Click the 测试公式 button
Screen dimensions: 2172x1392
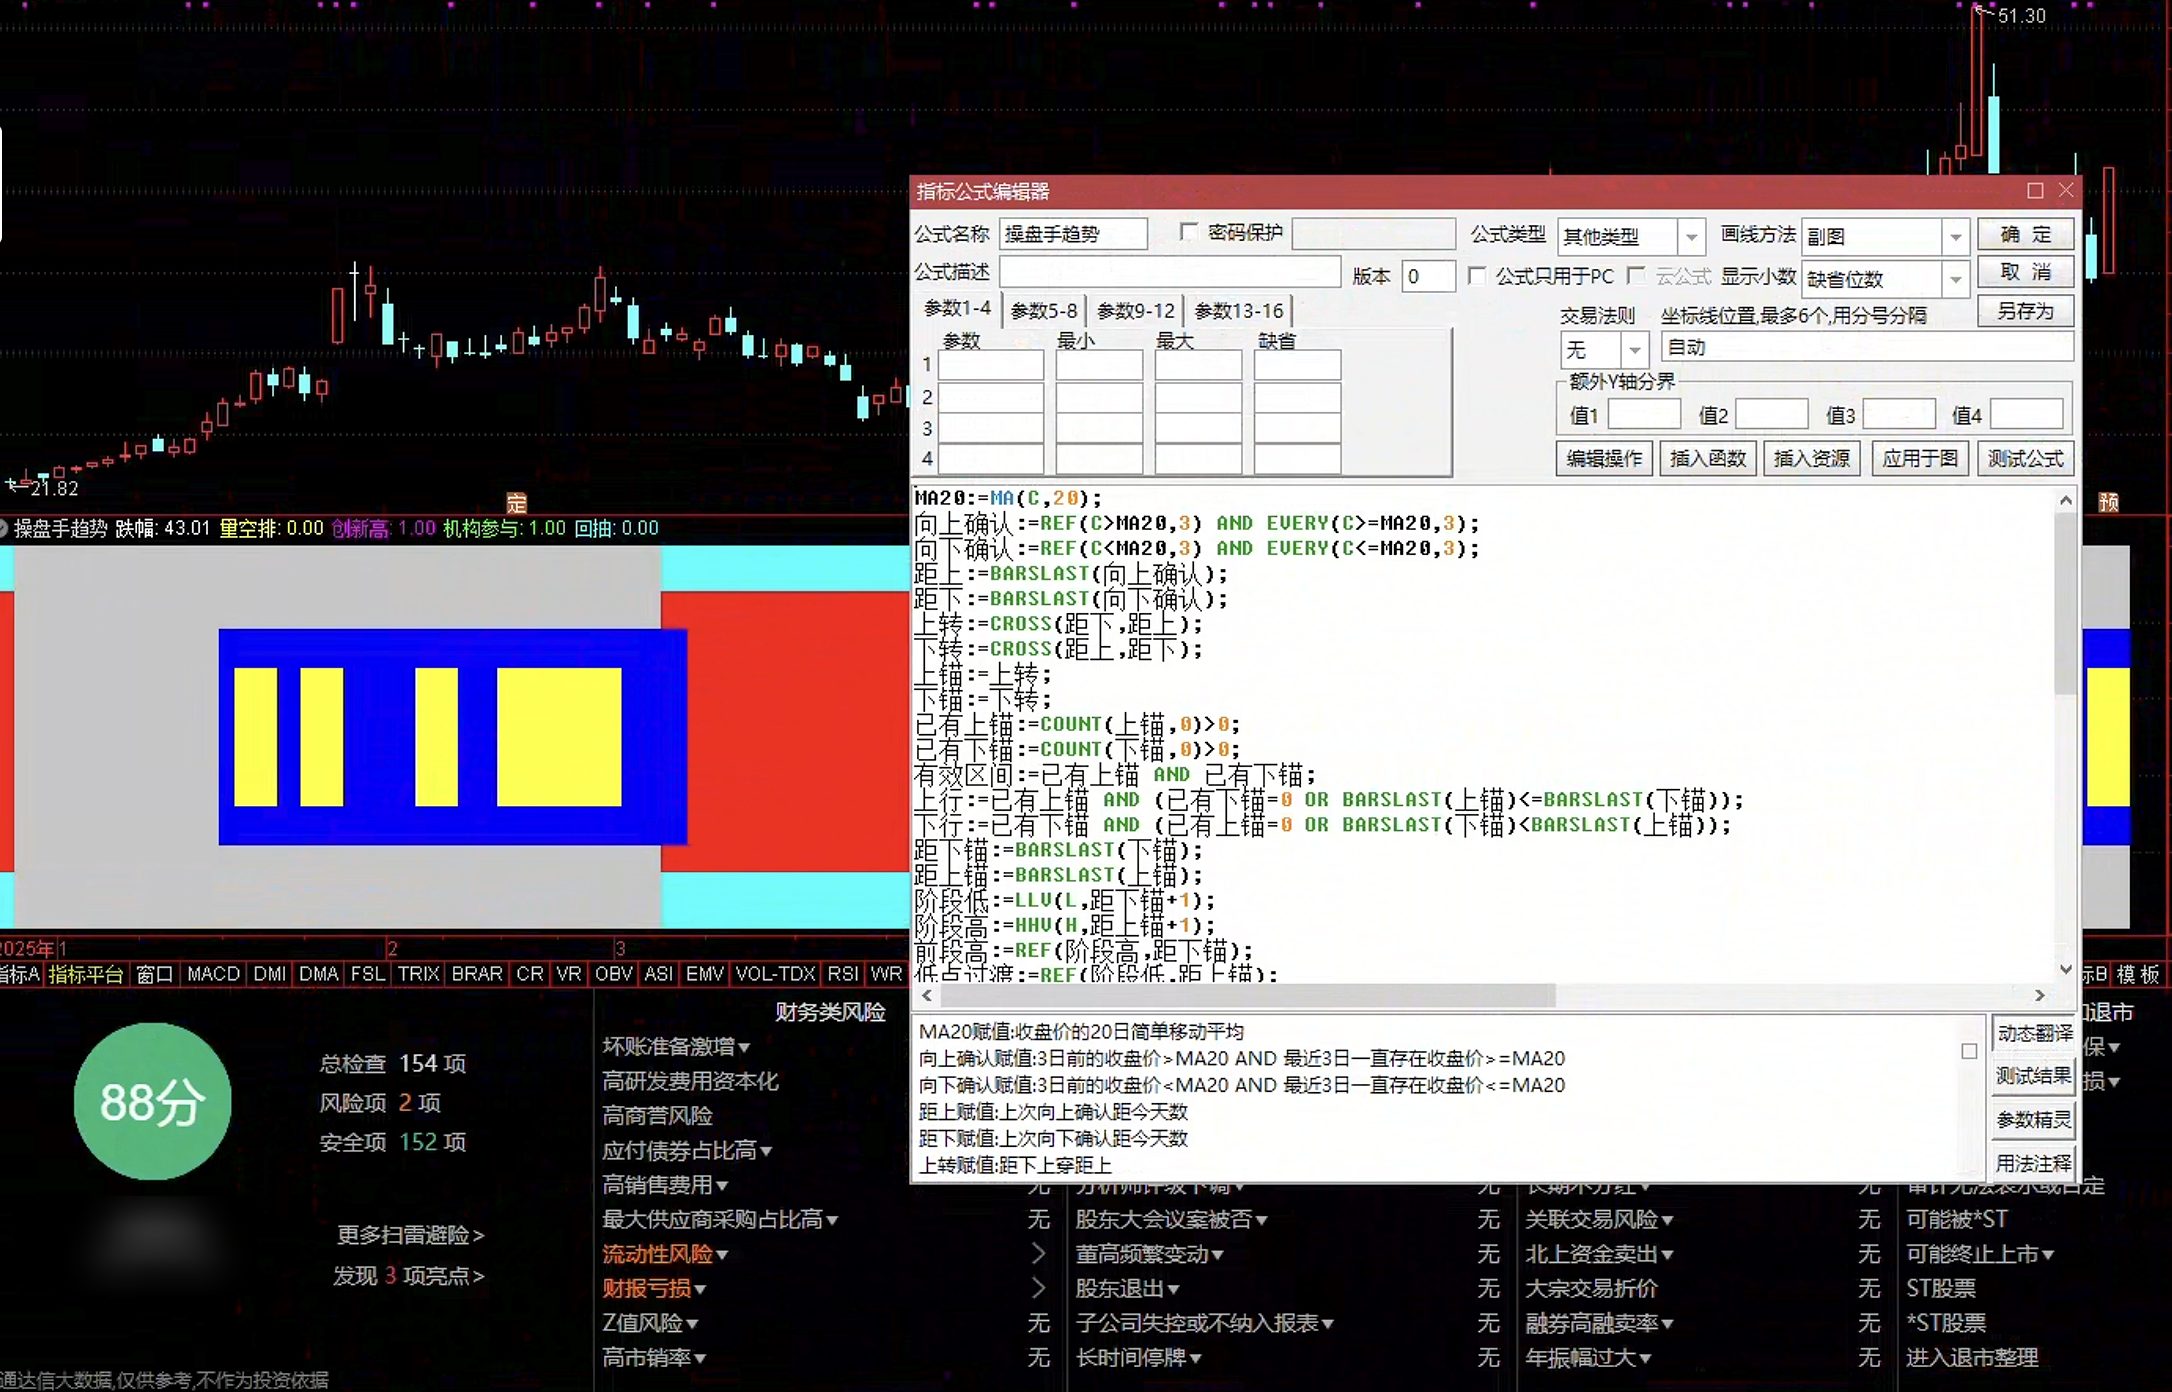[x=2025, y=459]
